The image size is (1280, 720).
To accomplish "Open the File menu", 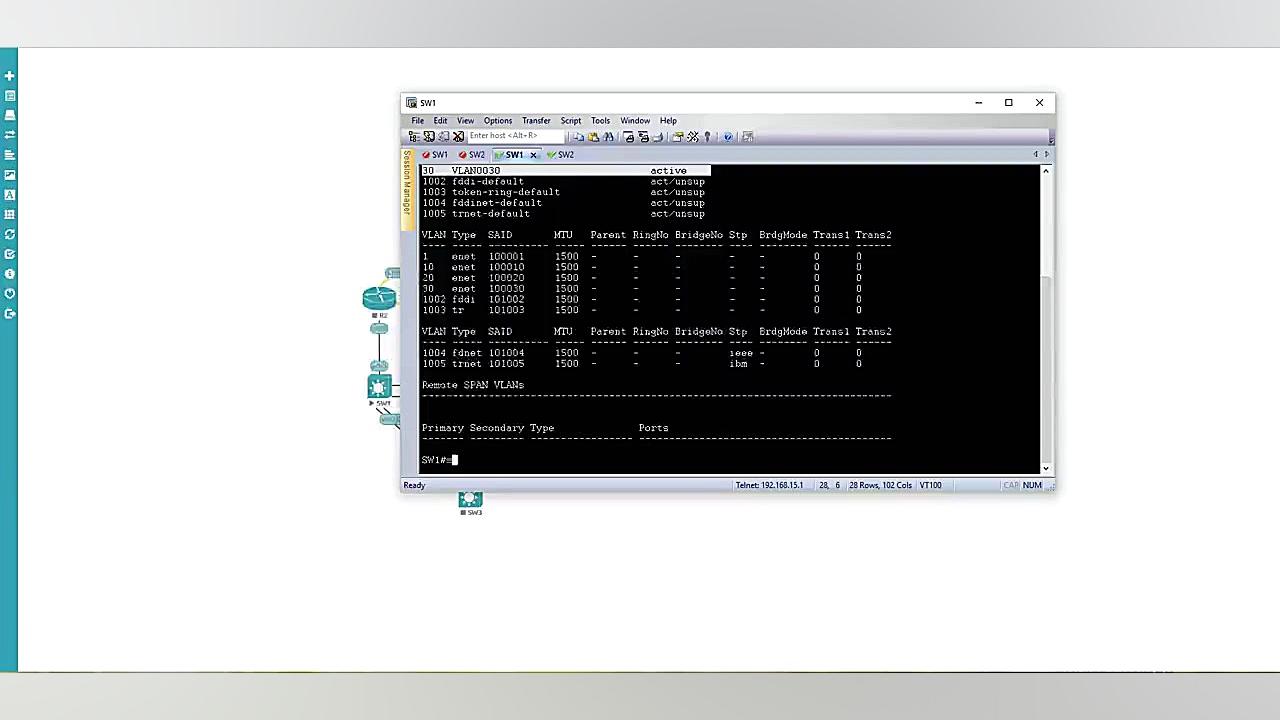I will [417, 121].
